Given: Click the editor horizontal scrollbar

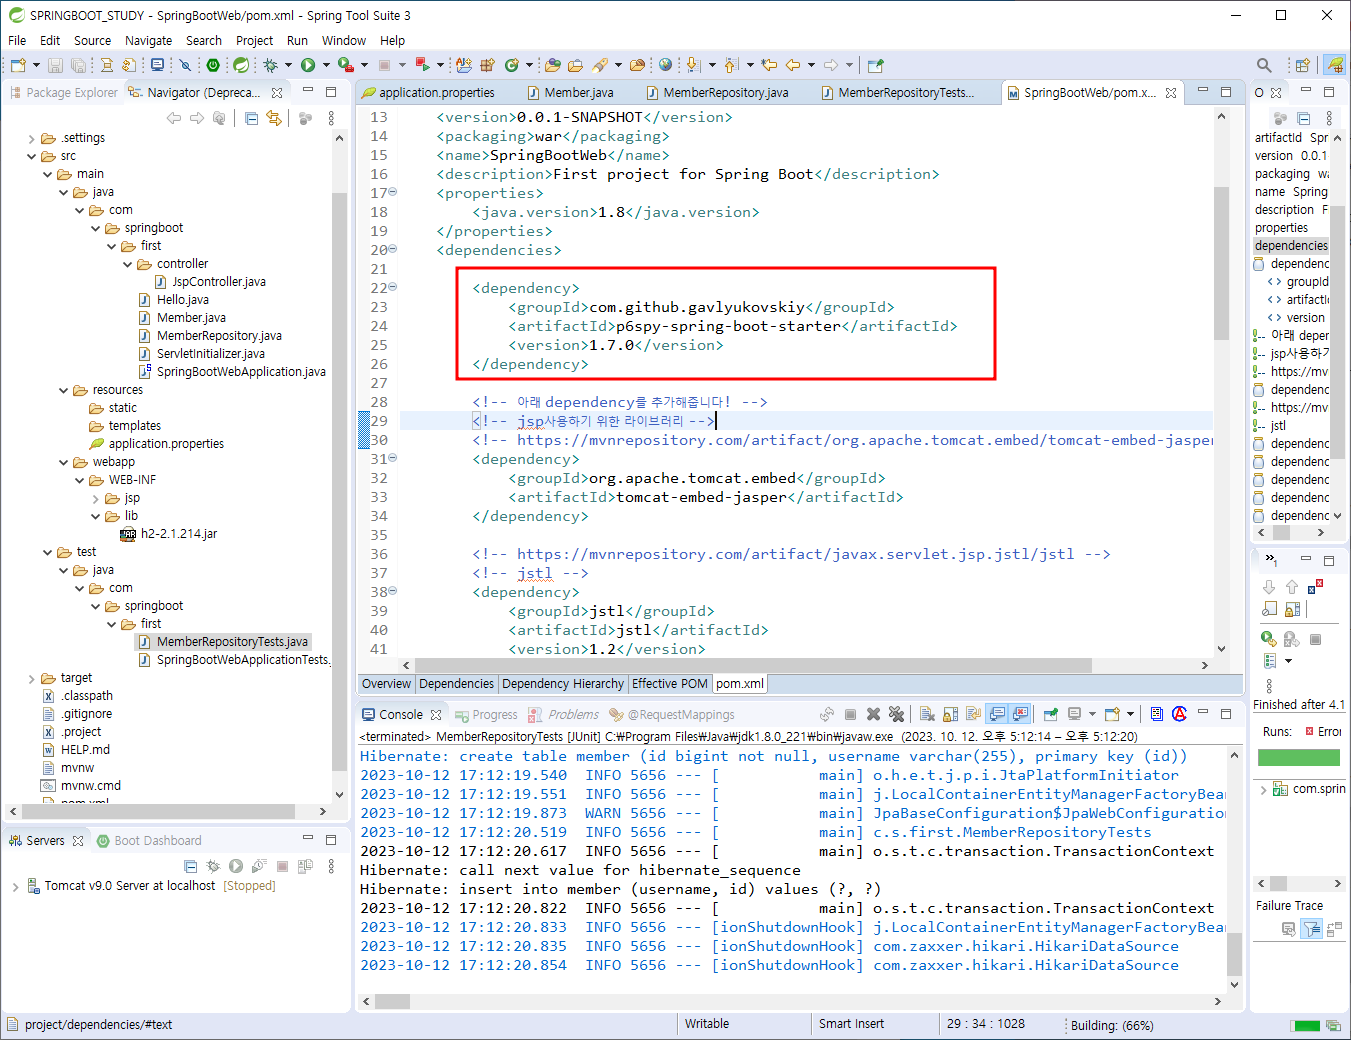Looking at the screenshot, I should (752, 665).
